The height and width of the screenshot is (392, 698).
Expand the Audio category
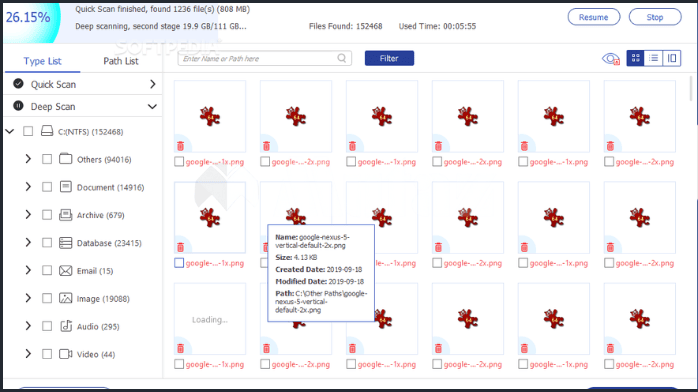click(28, 326)
